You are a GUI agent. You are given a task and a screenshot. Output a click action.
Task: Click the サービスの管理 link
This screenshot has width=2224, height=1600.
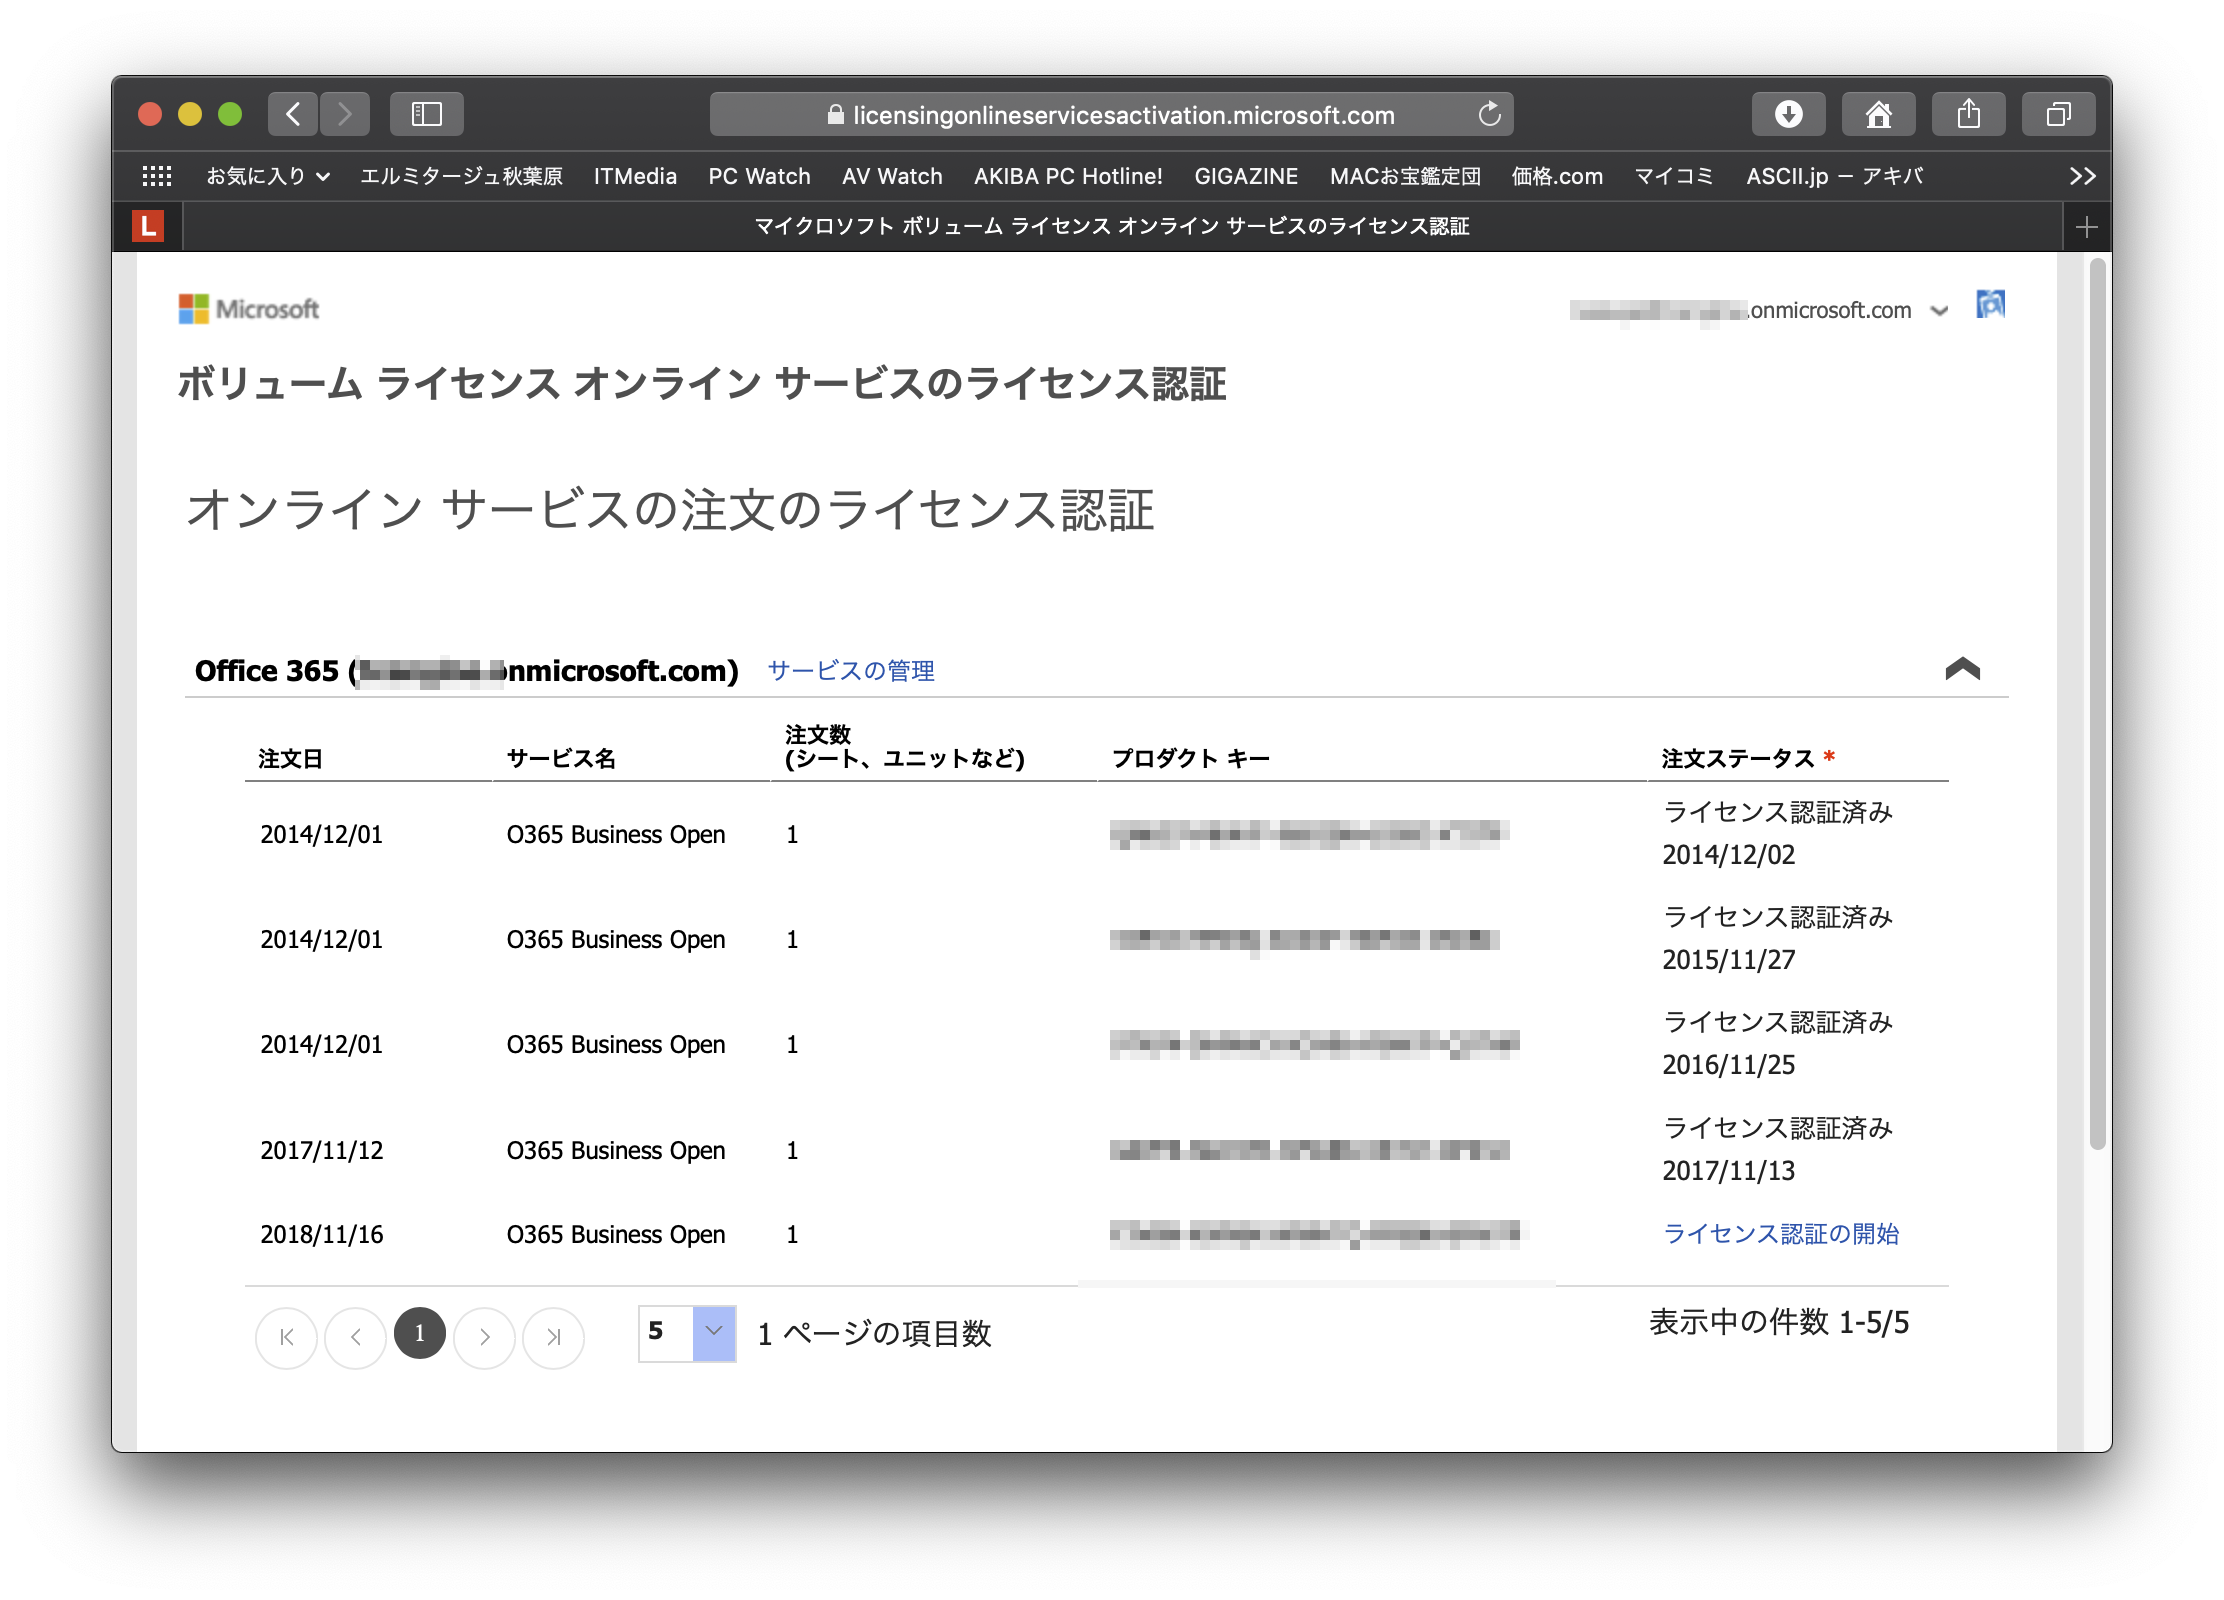pyautogui.click(x=851, y=670)
